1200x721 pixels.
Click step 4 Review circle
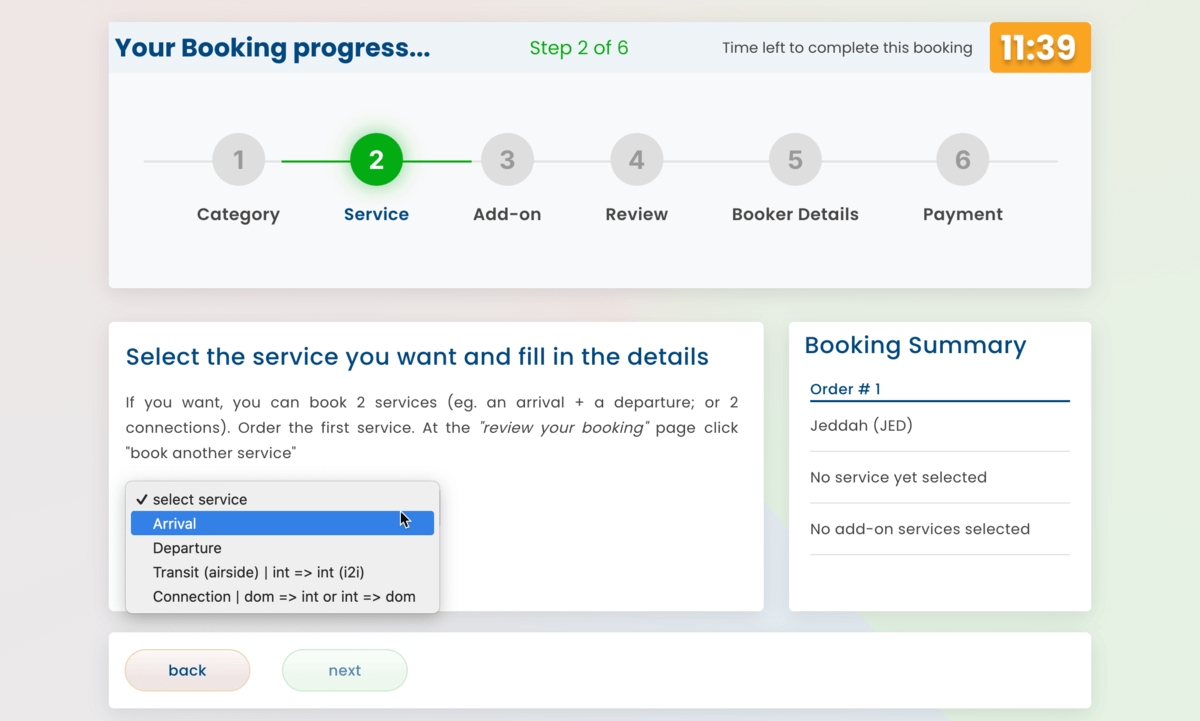(x=637, y=160)
